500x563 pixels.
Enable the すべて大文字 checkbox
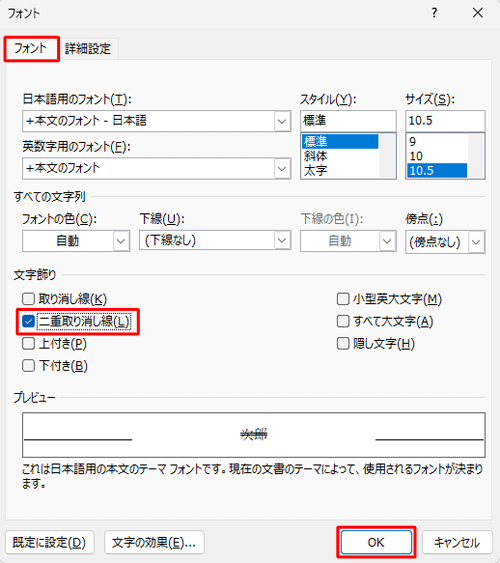click(x=343, y=321)
